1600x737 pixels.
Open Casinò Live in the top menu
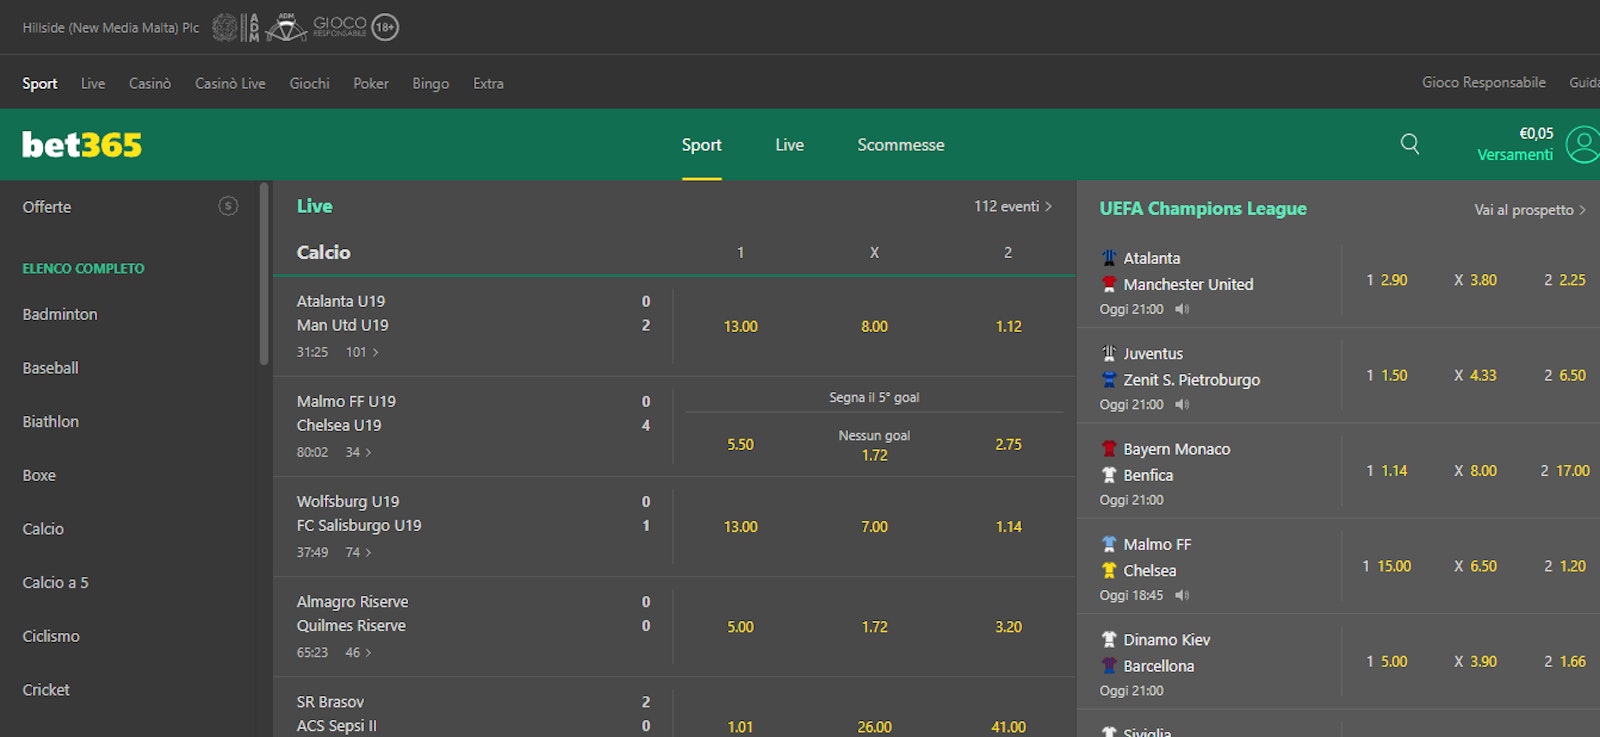click(x=230, y=83)
